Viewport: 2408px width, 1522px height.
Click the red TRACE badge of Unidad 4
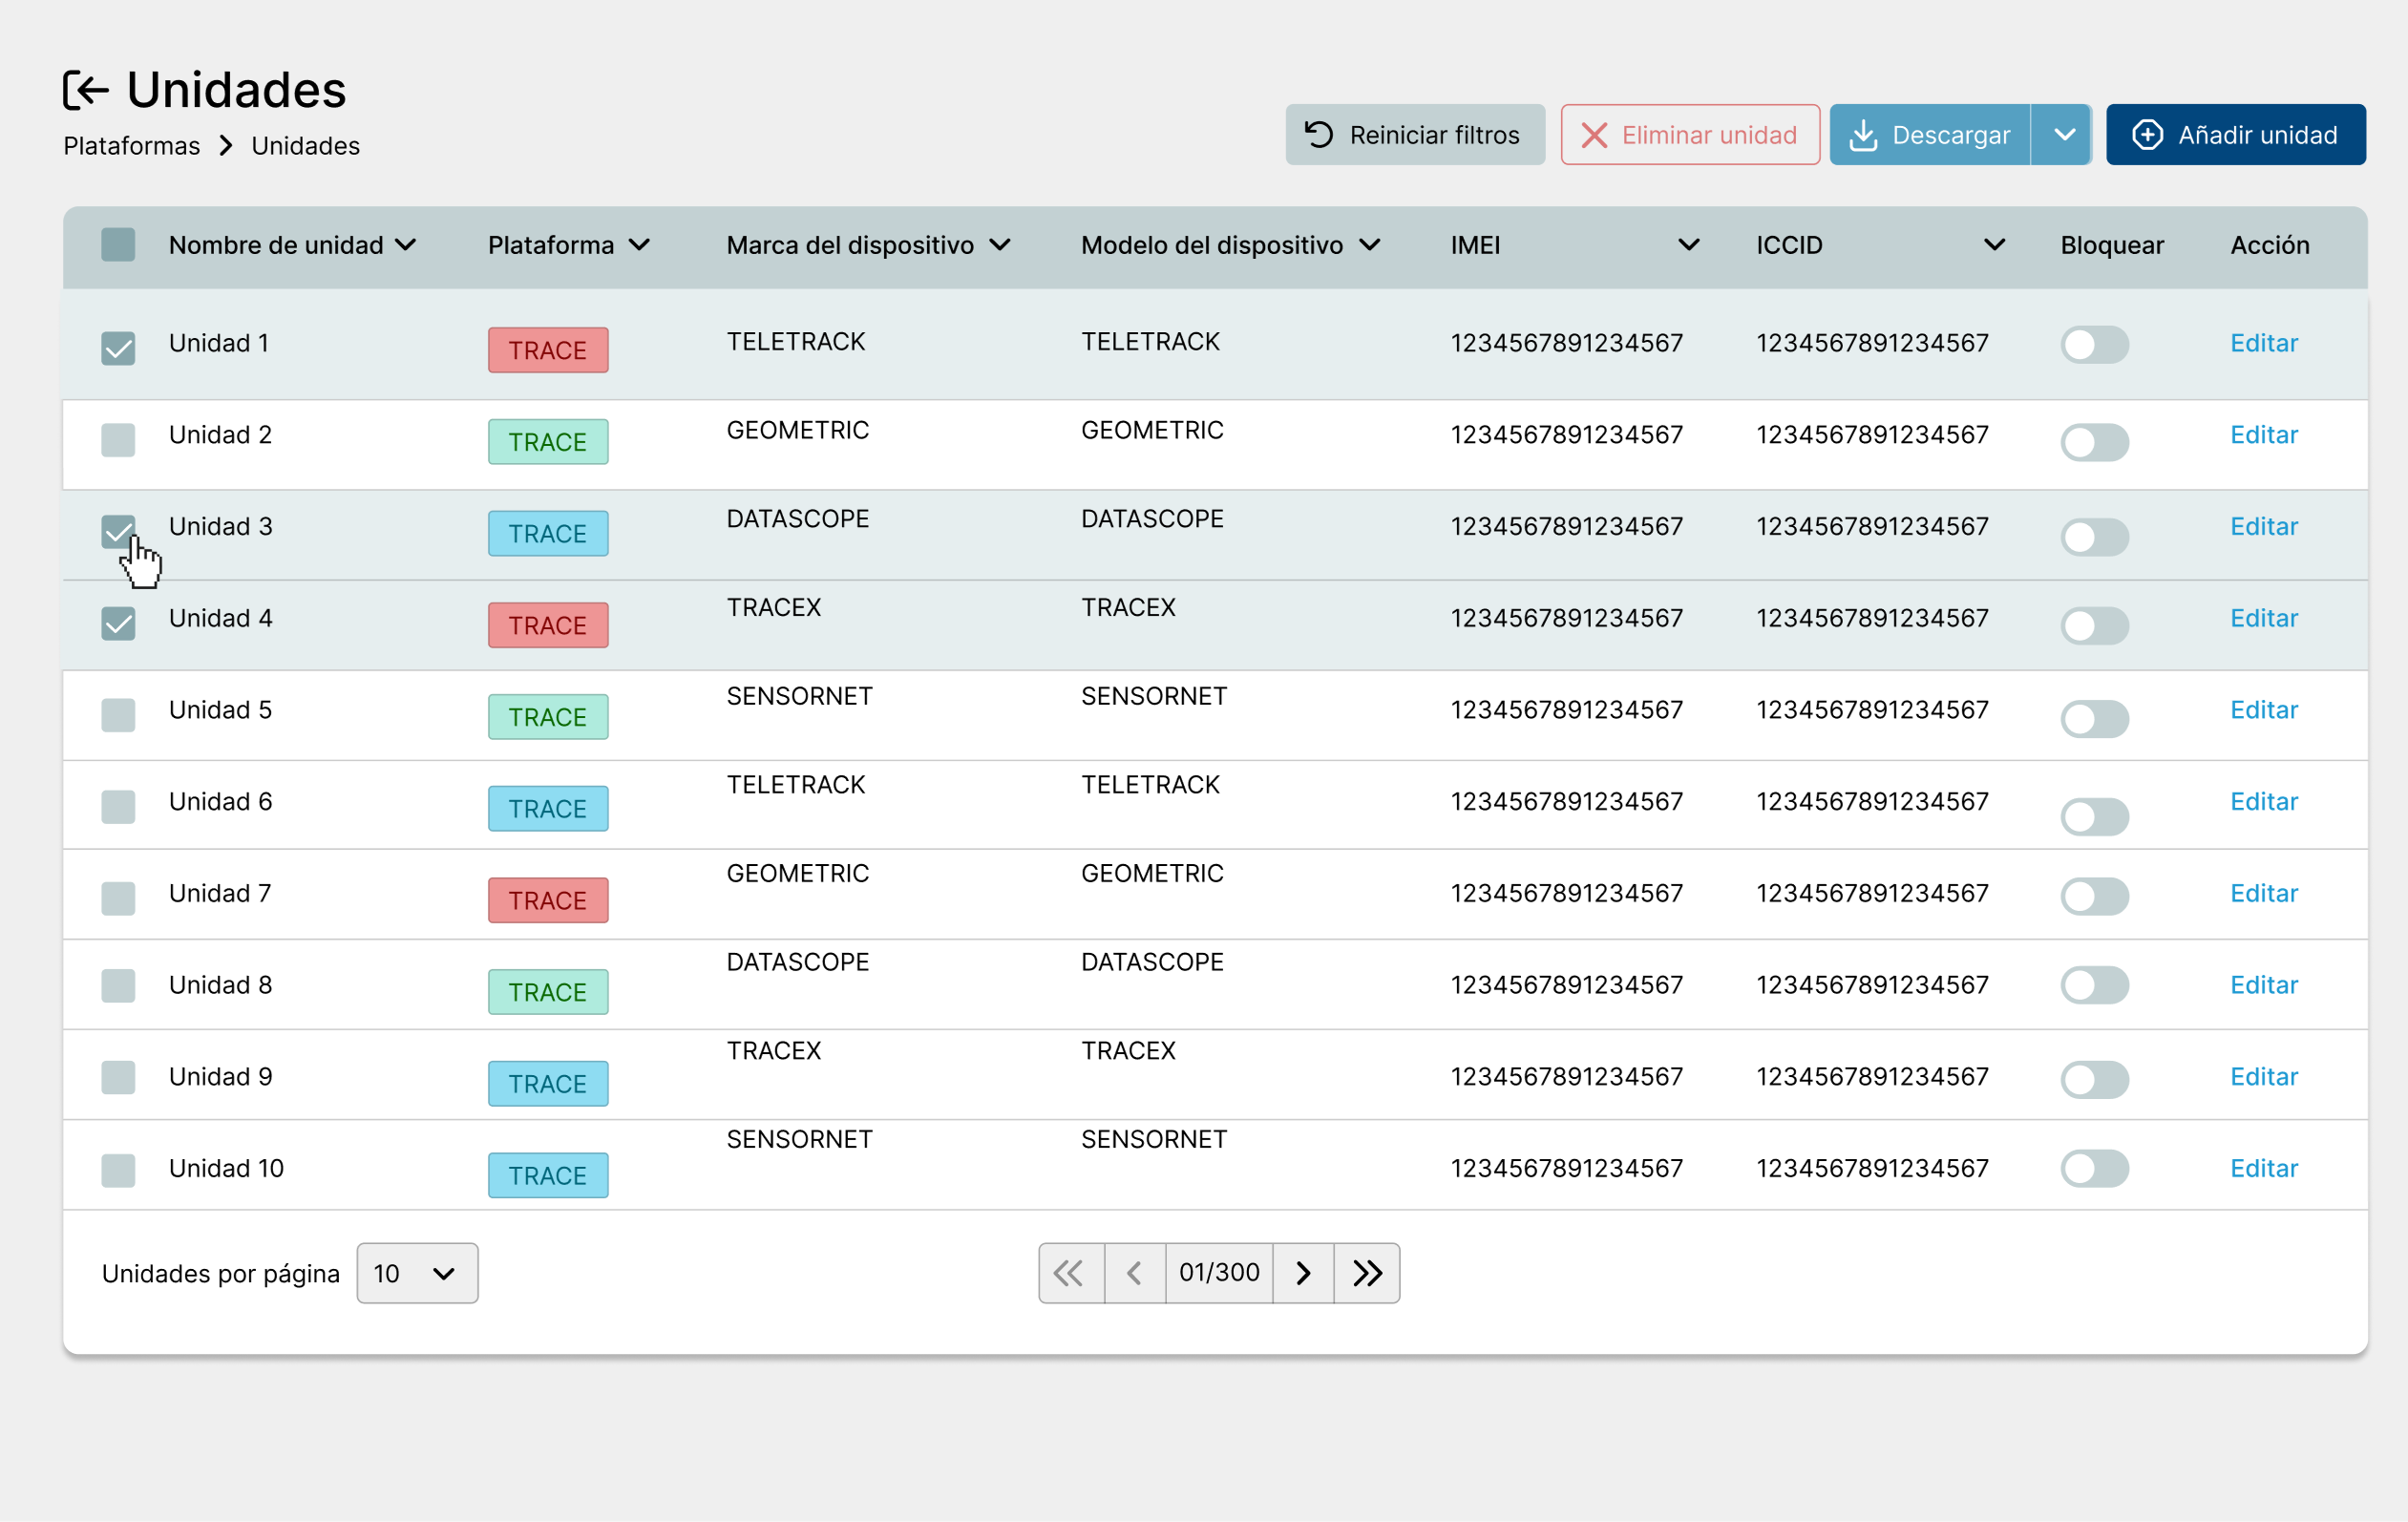click(x=548, y=625)
